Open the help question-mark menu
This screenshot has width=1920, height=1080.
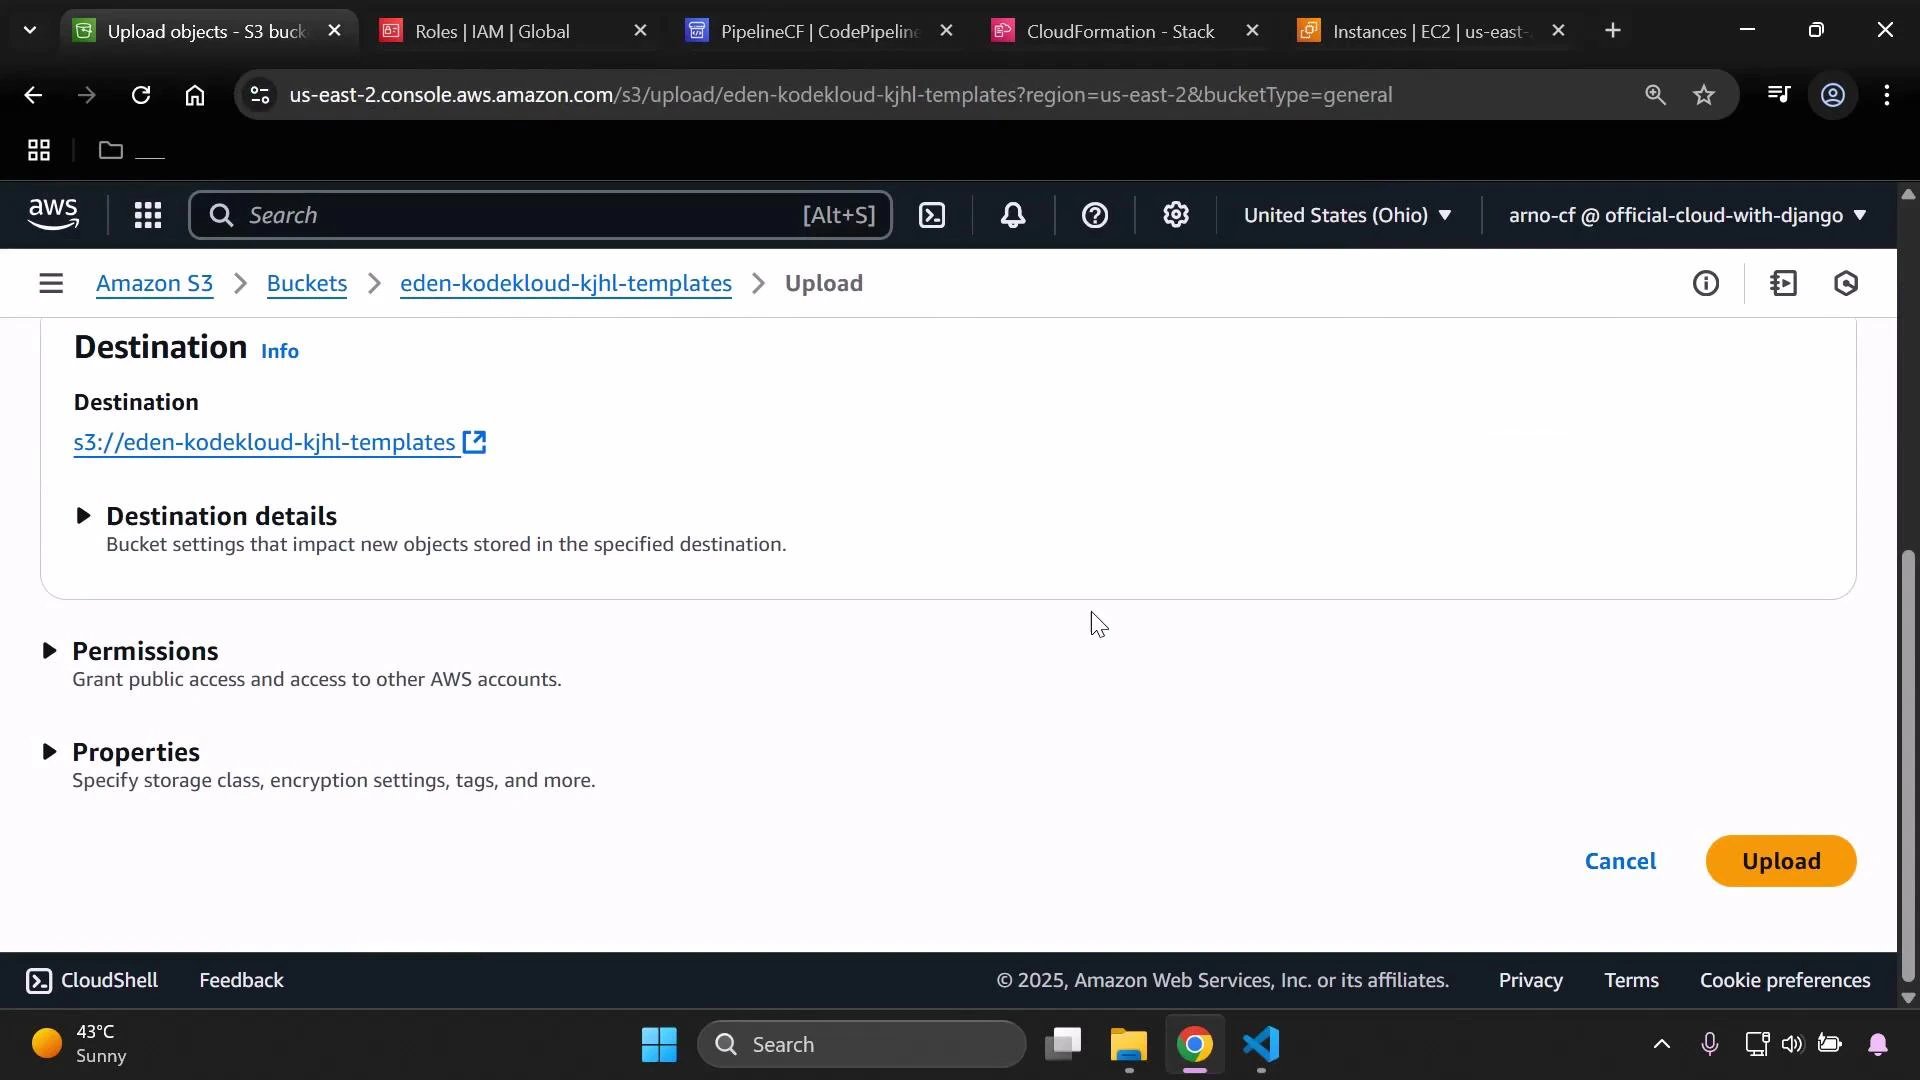pos(1096,215)
